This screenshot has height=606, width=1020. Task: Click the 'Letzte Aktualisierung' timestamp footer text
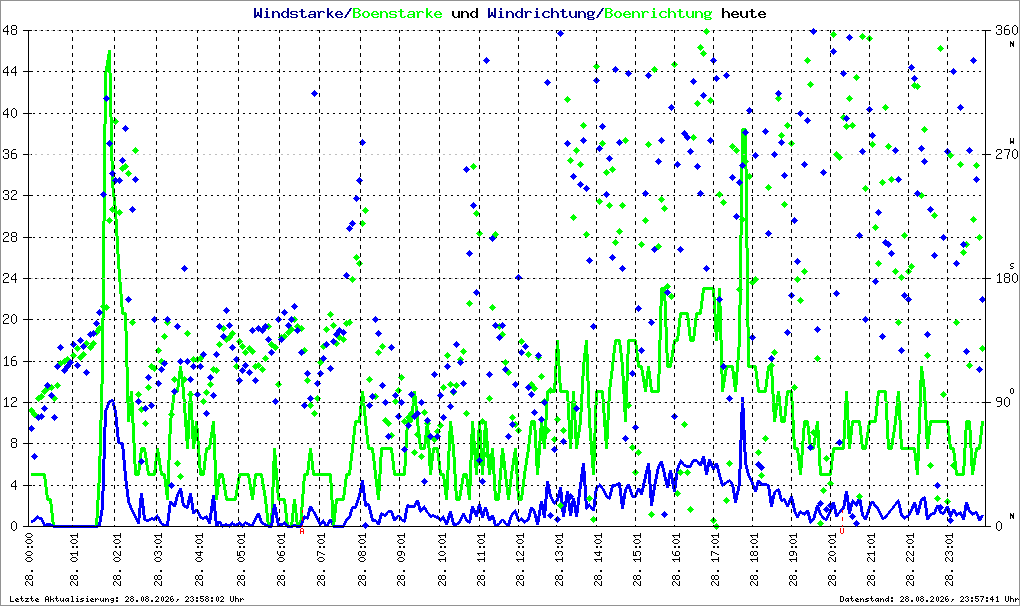click(x=127, y=599)
